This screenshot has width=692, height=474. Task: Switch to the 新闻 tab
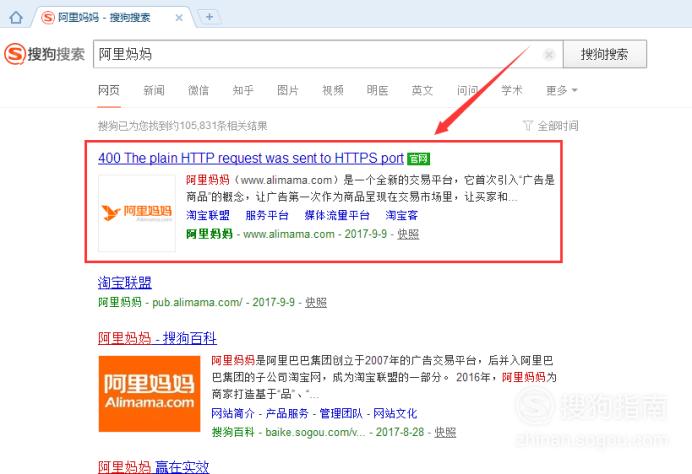154,90
